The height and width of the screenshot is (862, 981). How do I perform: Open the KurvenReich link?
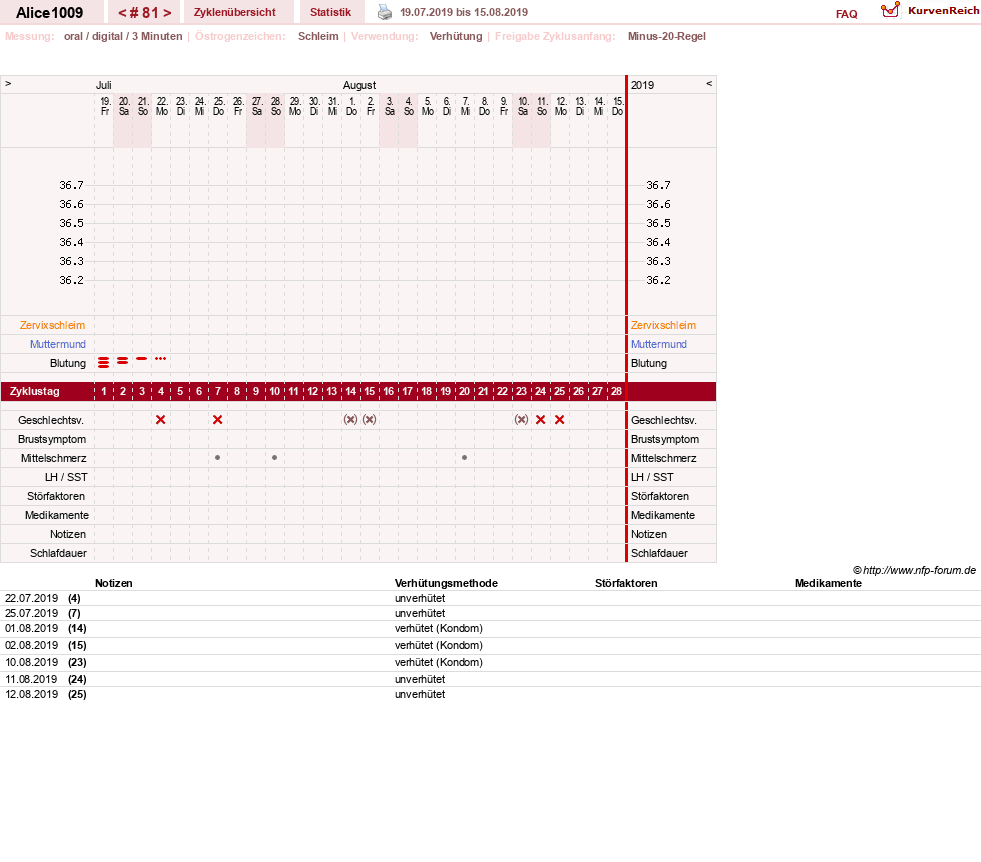coord(943,11)
